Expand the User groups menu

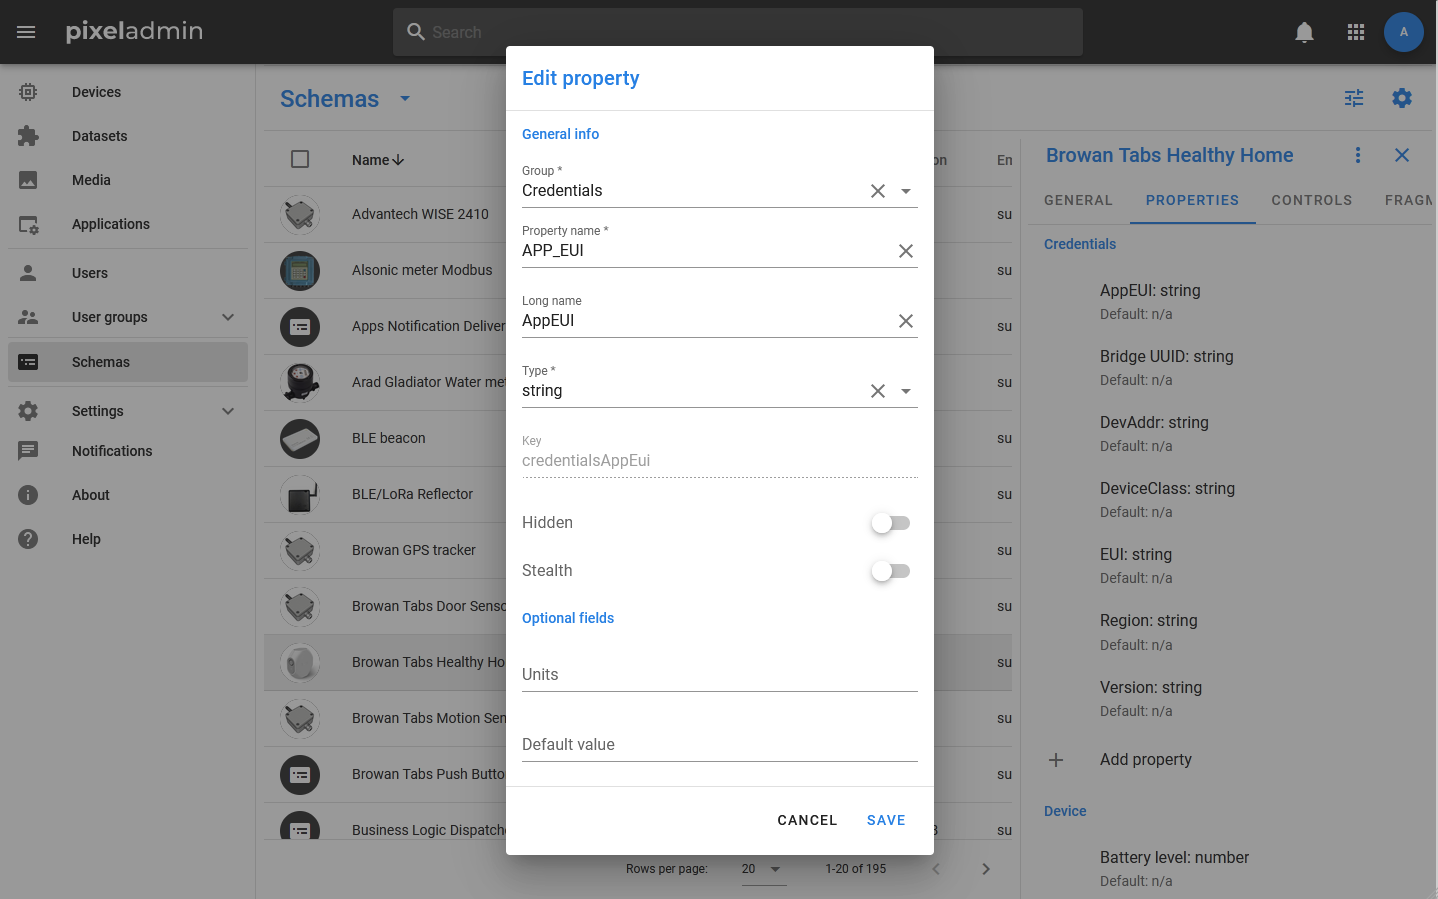click(x=228, y=317)
